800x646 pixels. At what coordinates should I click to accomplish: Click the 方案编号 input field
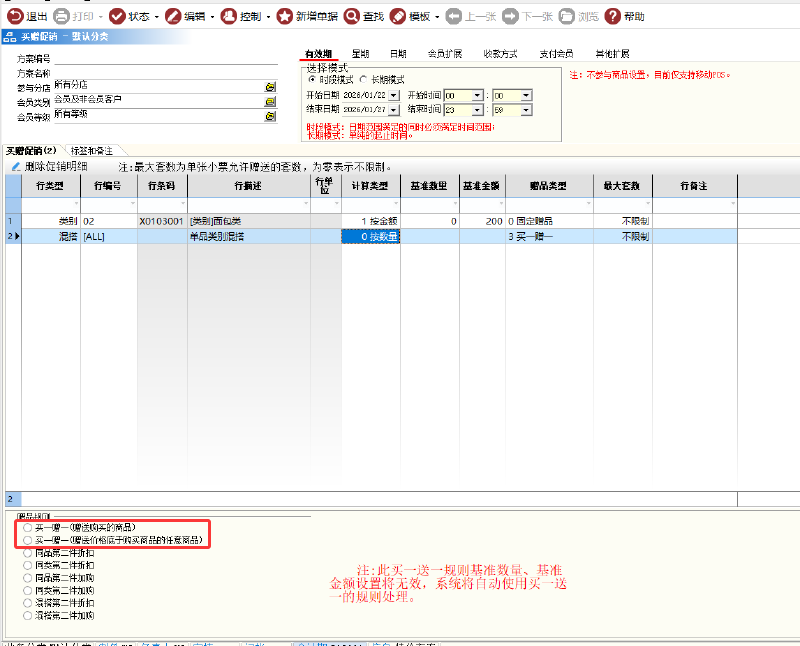pyautogui.click(x=166, y=59)
